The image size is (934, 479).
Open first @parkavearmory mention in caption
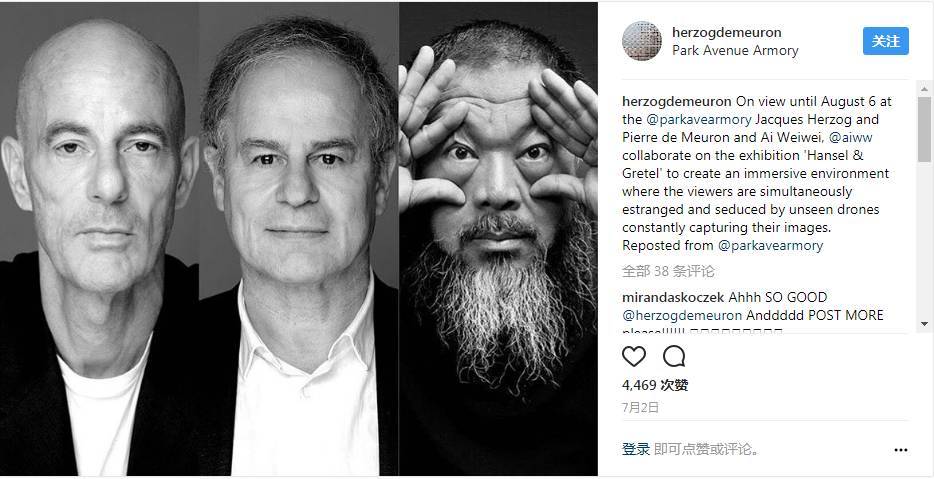coord(698,119)
